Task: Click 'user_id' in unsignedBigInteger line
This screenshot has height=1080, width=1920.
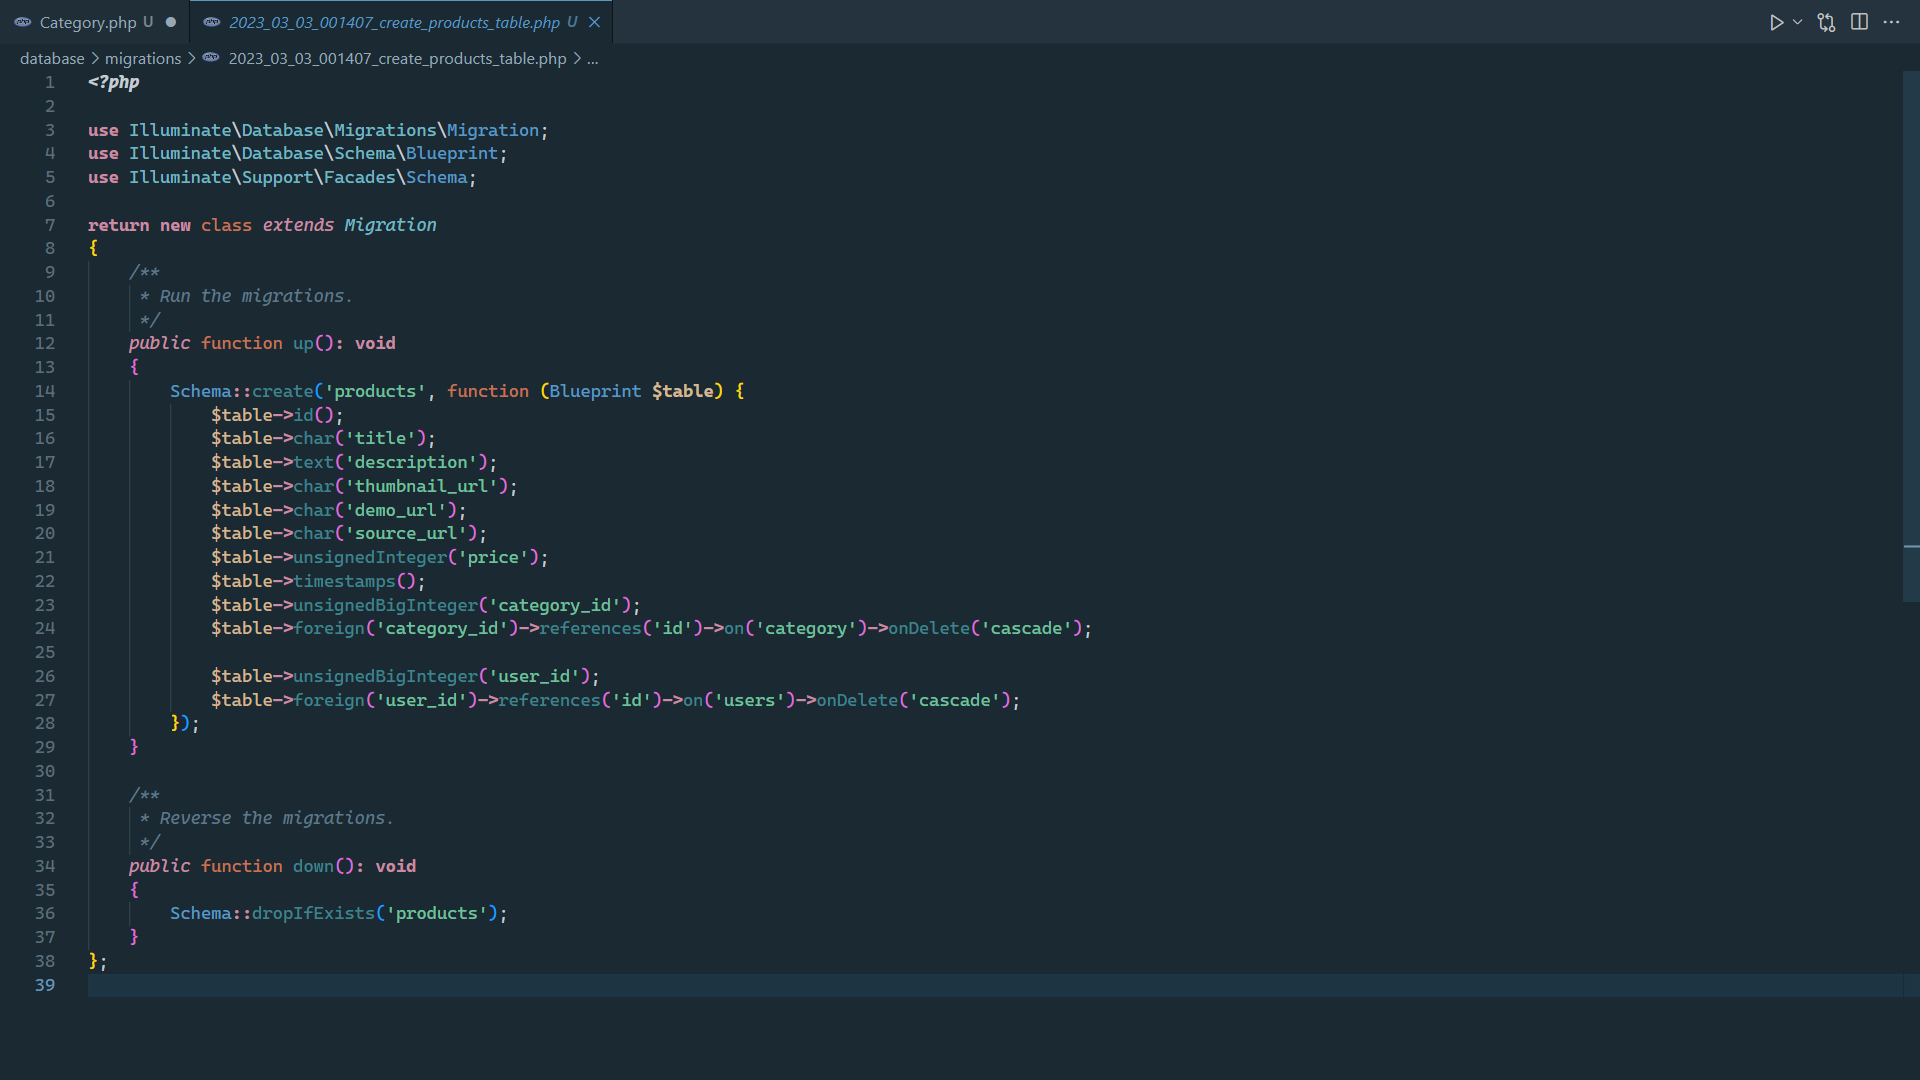Action: pyautogui.click(x=534, y=676)
